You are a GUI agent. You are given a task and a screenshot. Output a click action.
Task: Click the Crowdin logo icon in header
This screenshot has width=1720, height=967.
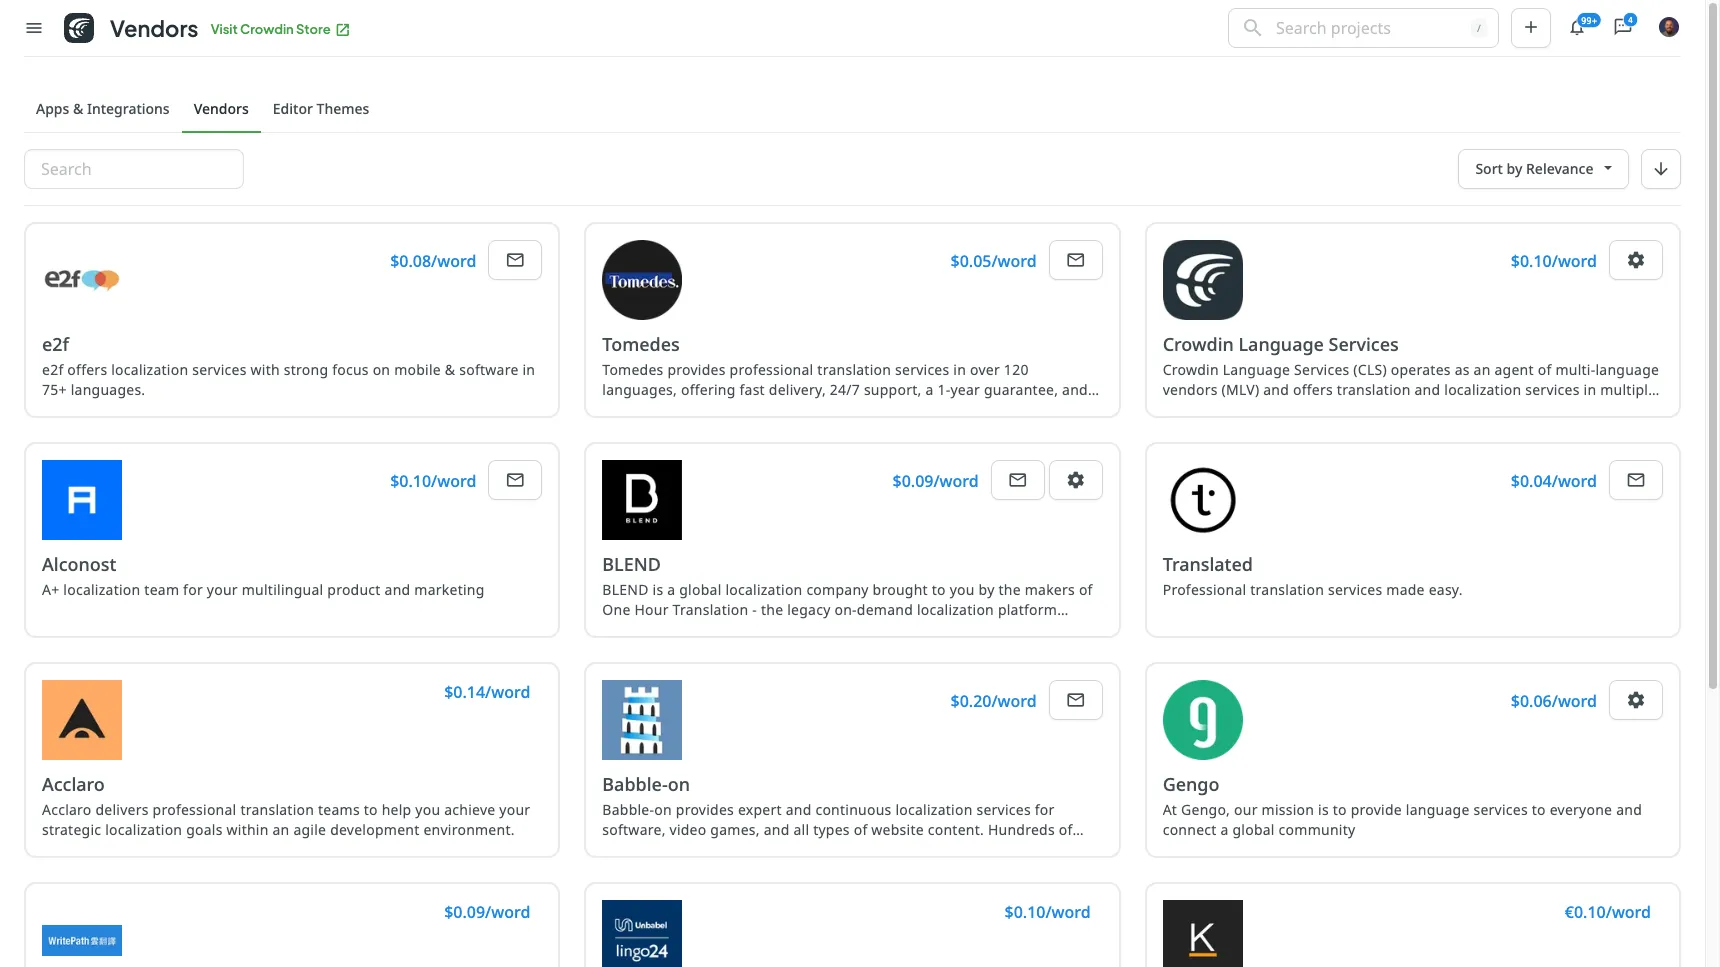79,28
